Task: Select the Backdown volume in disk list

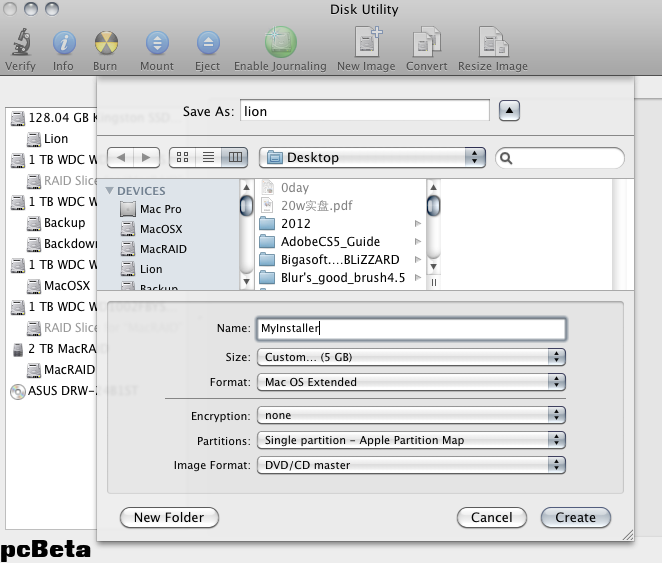Action: [x=62, y=244]
